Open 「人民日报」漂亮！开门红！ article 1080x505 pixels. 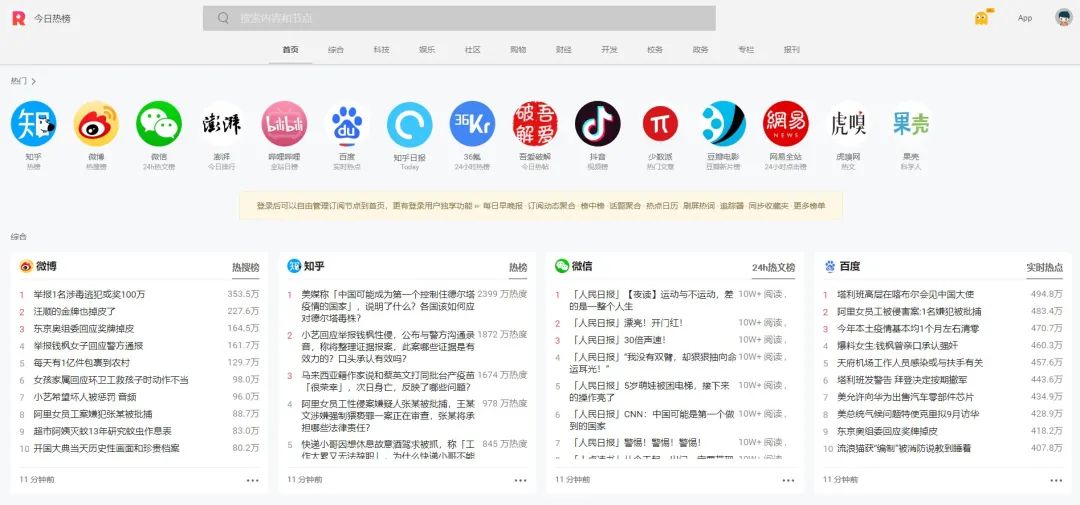click(x=625, y=322)
